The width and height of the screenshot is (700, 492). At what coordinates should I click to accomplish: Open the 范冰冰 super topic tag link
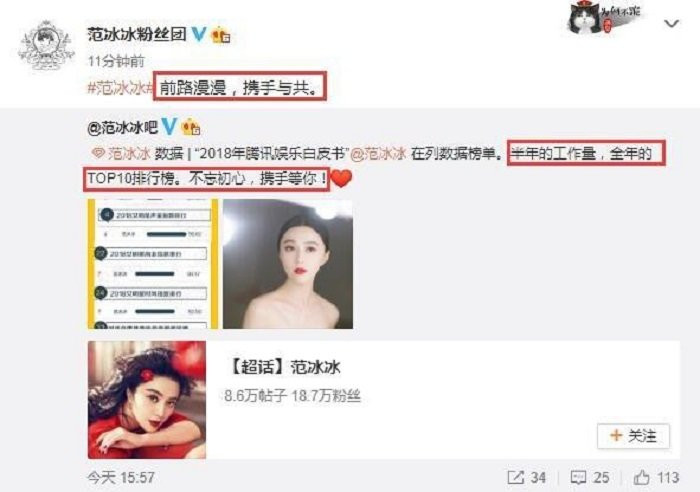point(121,154)
